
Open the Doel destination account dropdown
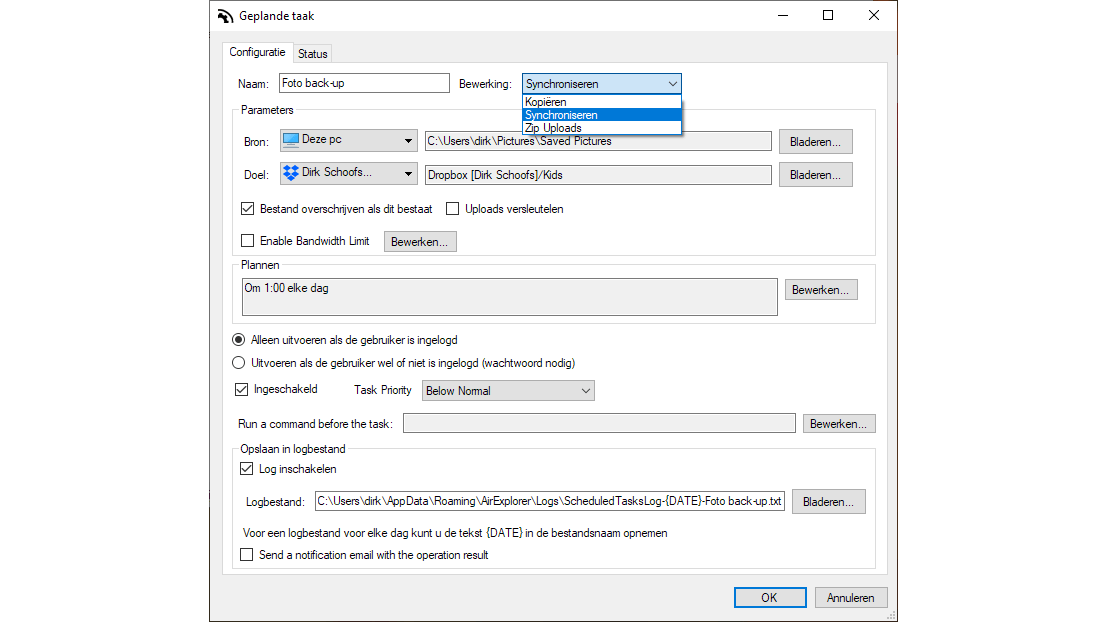tap(409, 174)
